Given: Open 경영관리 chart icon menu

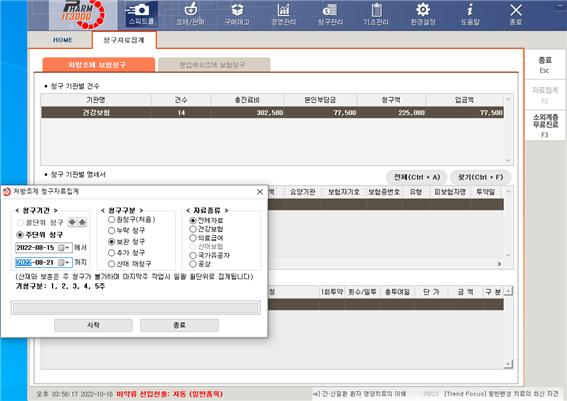Looking at the screenshot, I should point(284,14).
